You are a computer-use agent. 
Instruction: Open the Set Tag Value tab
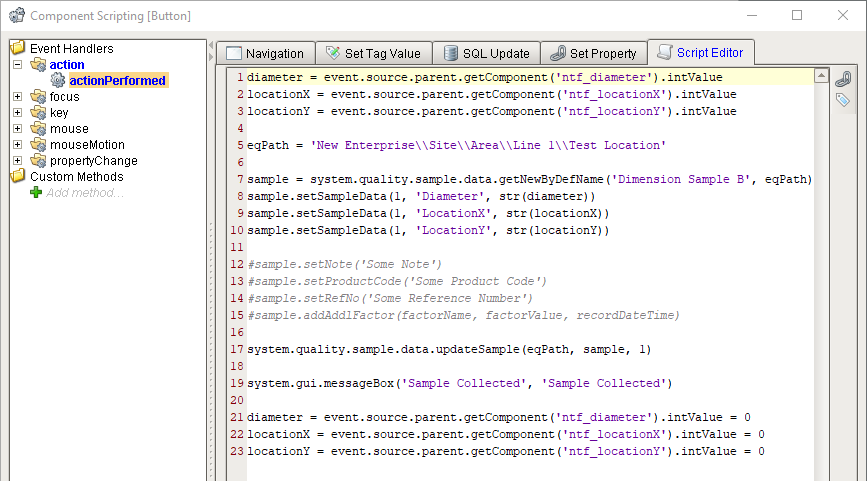tap(374, 54)
